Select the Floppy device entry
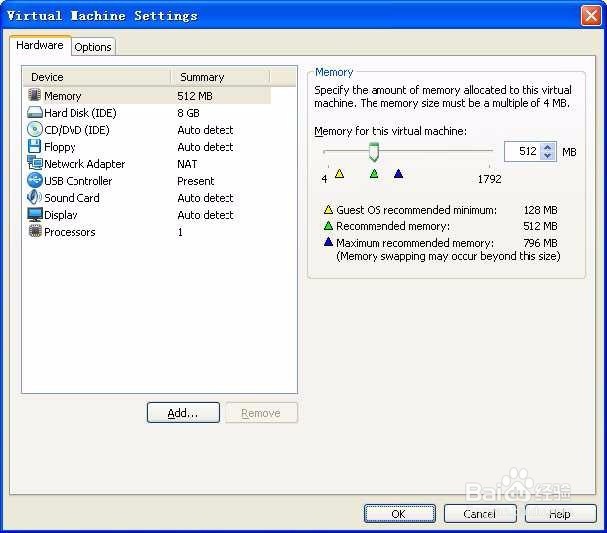The height and width of the screenshot is (533, 607). pyautogui.click(x=60, y=147)
